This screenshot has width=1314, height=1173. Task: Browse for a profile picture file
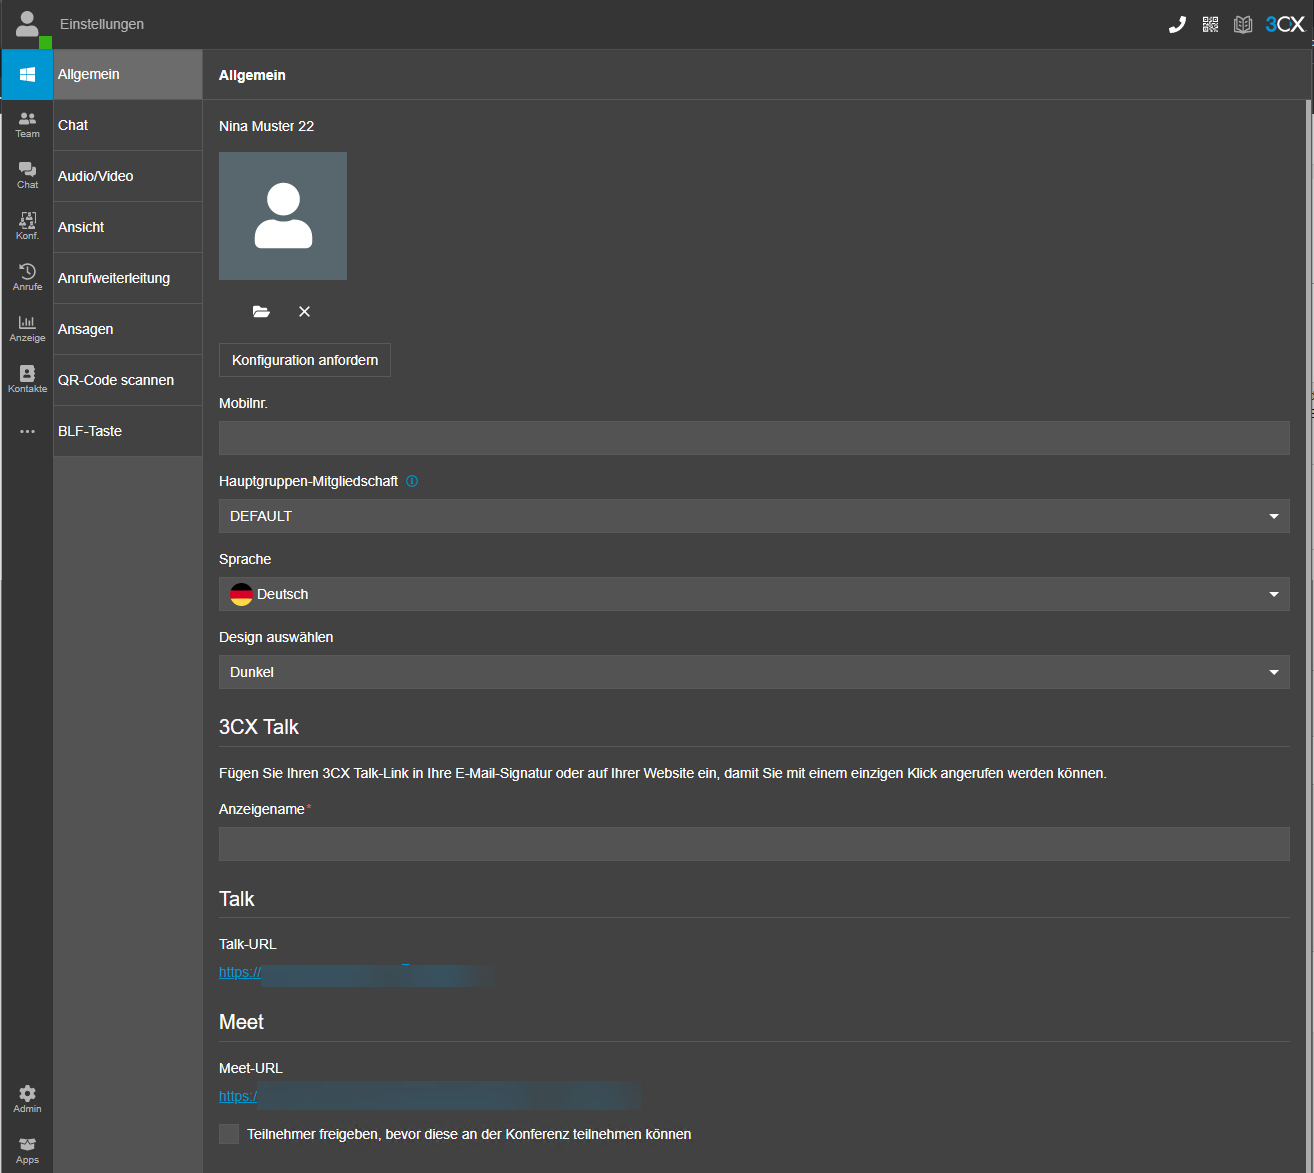tap(261, 312)
